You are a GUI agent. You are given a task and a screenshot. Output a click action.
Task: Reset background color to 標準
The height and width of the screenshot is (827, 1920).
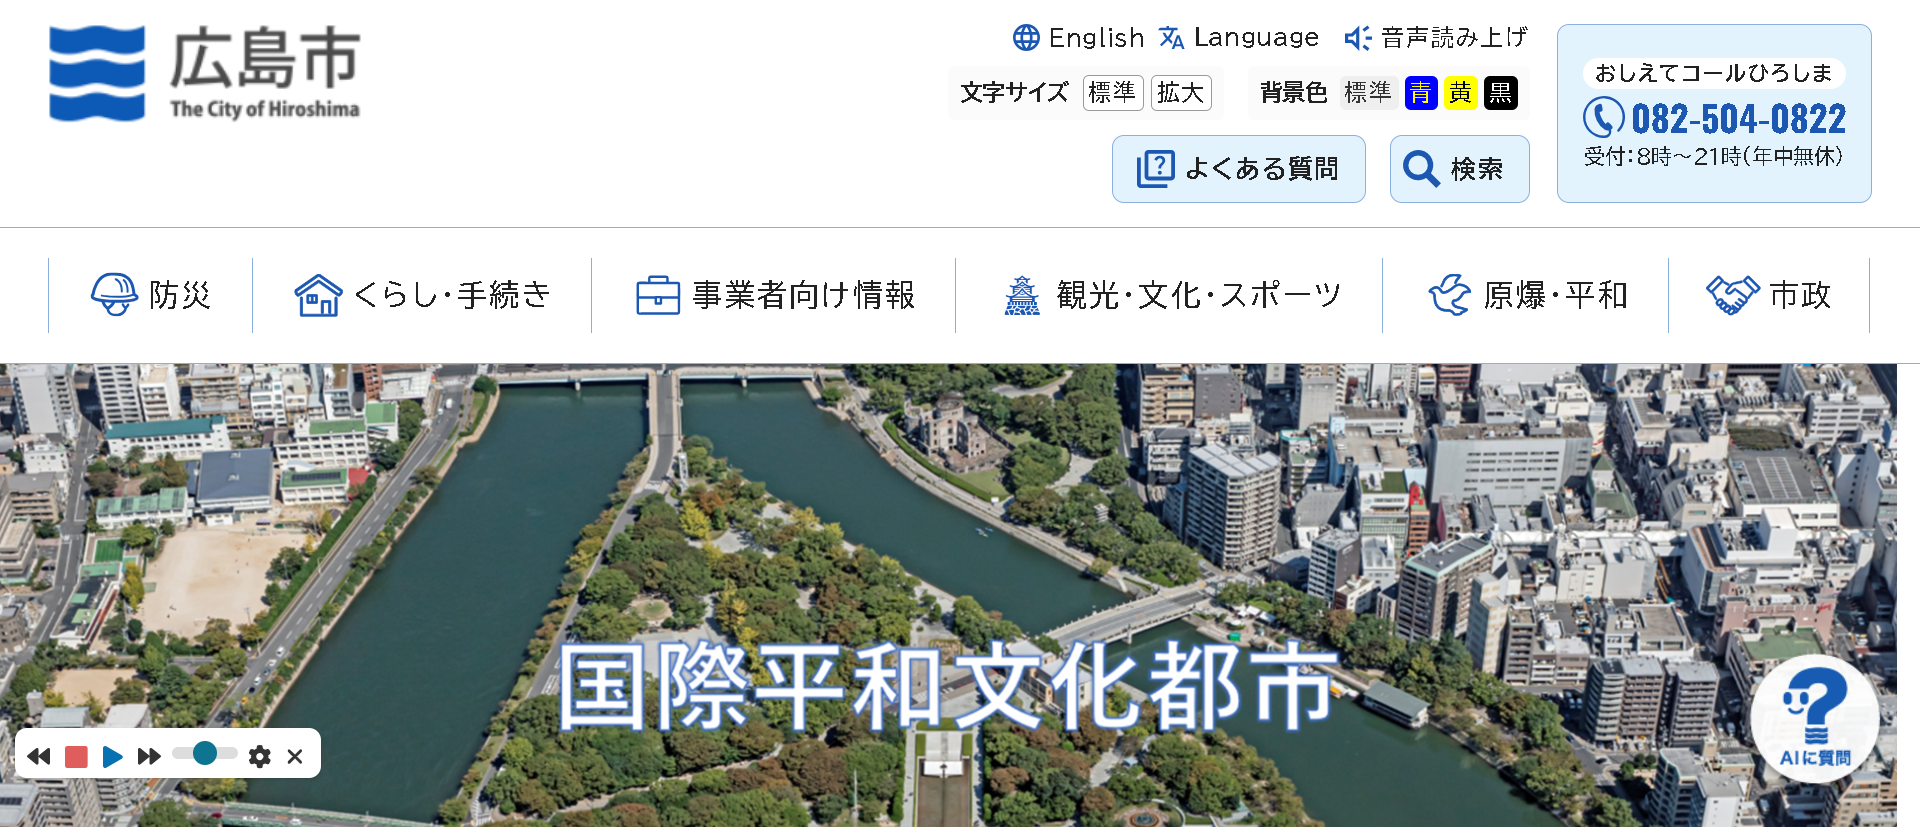click(1368, 93)
